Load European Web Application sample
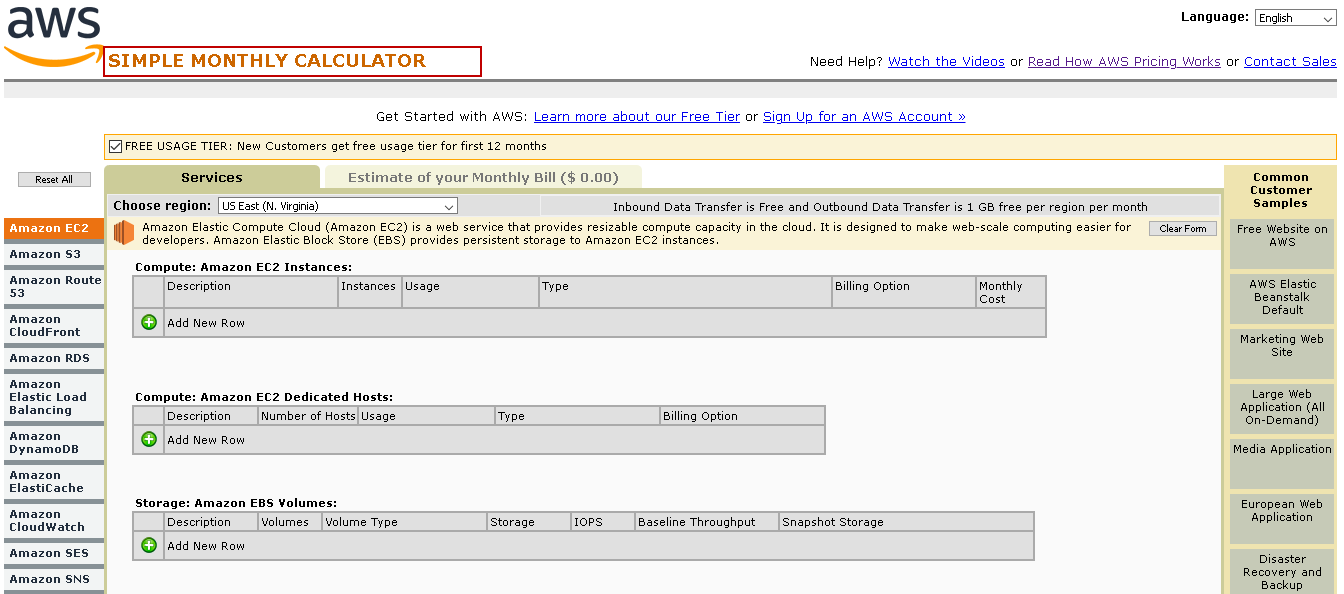 click(1282, 519)
